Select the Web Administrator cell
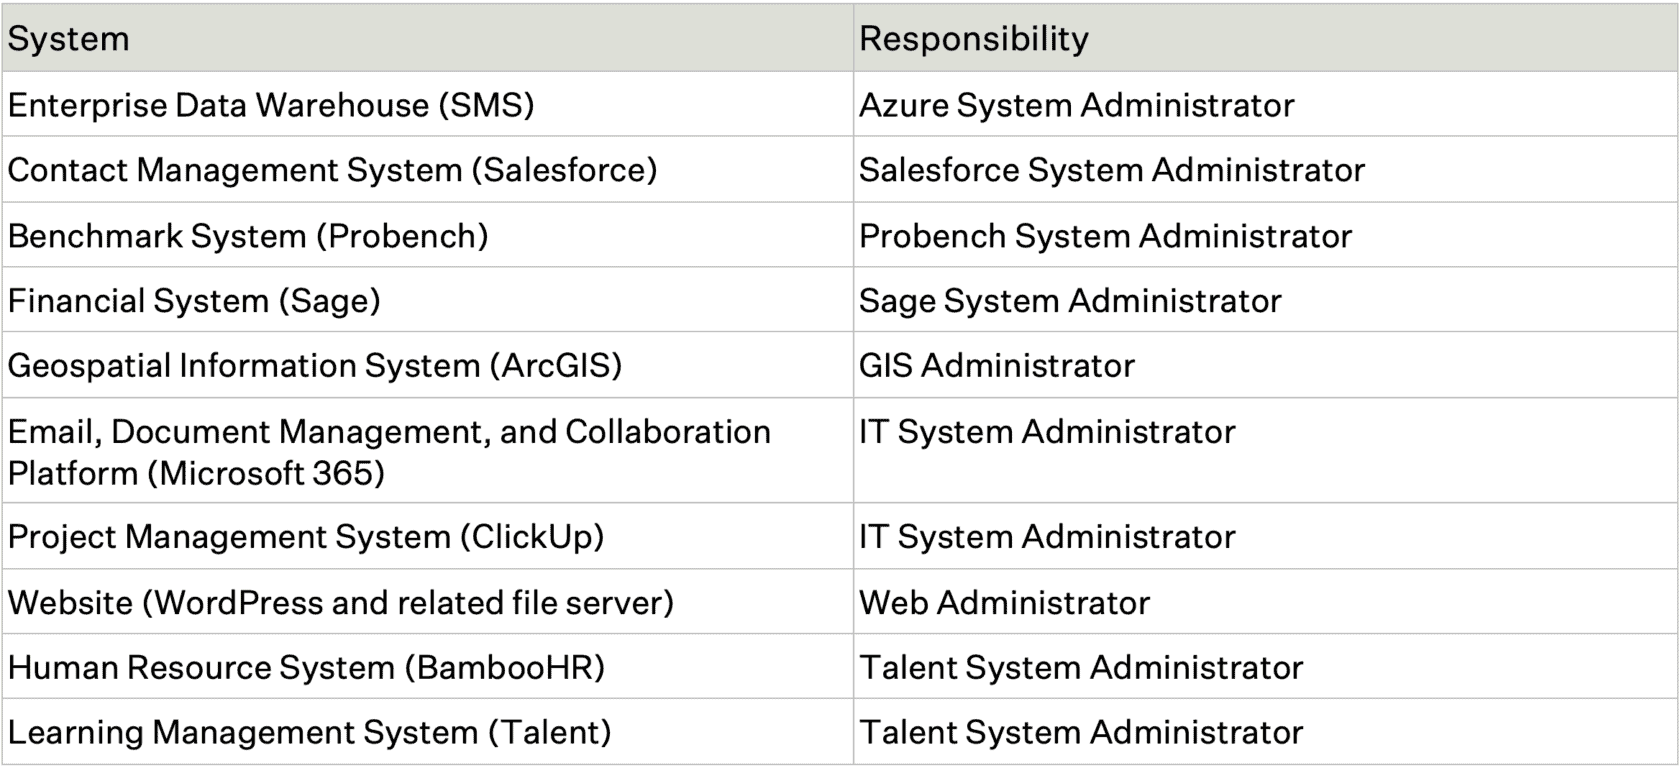Image resolution: width=1680 pixels, height=768 pixels. [1004, 603]
